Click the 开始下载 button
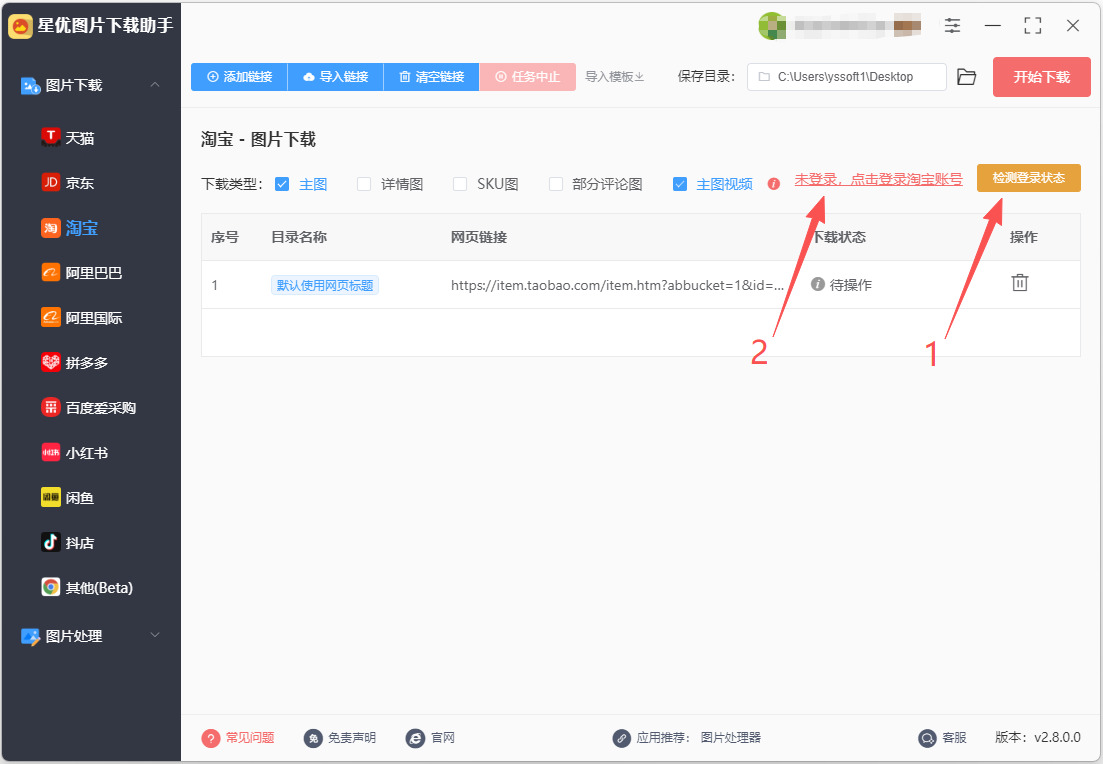Screen dimensions: 1103x764 [x=1041, y=77]
